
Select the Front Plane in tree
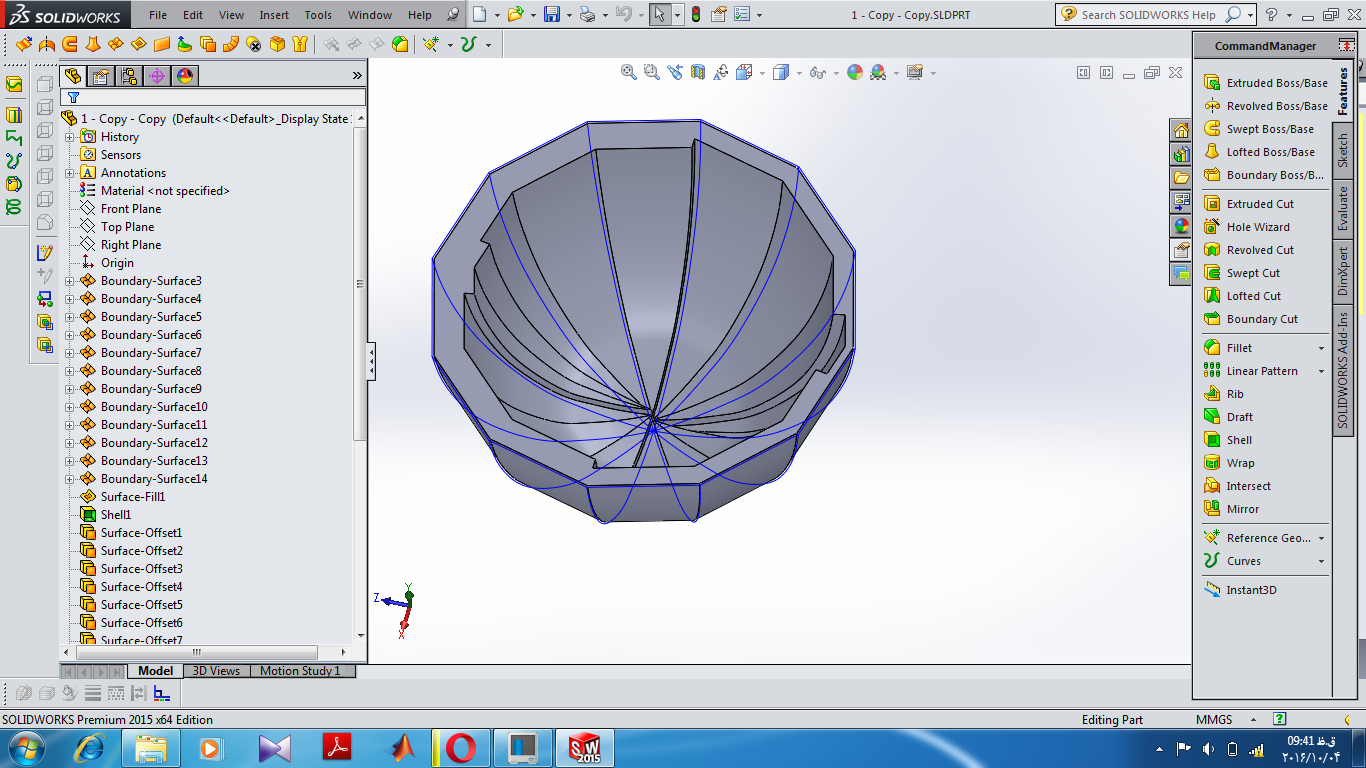pos(130,209)
